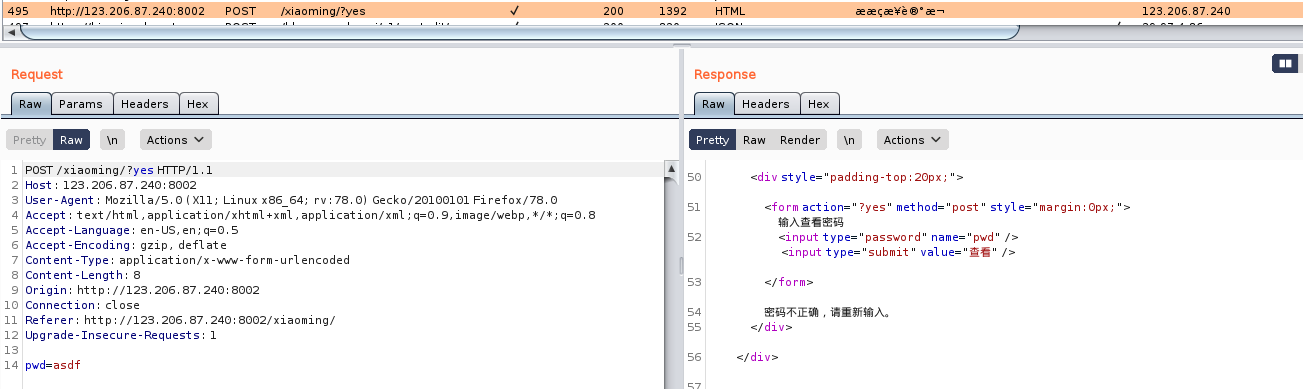Screen dimensions: 1303x389
Task: Click POST method cell in row 495
Action: tap(240, 11)
